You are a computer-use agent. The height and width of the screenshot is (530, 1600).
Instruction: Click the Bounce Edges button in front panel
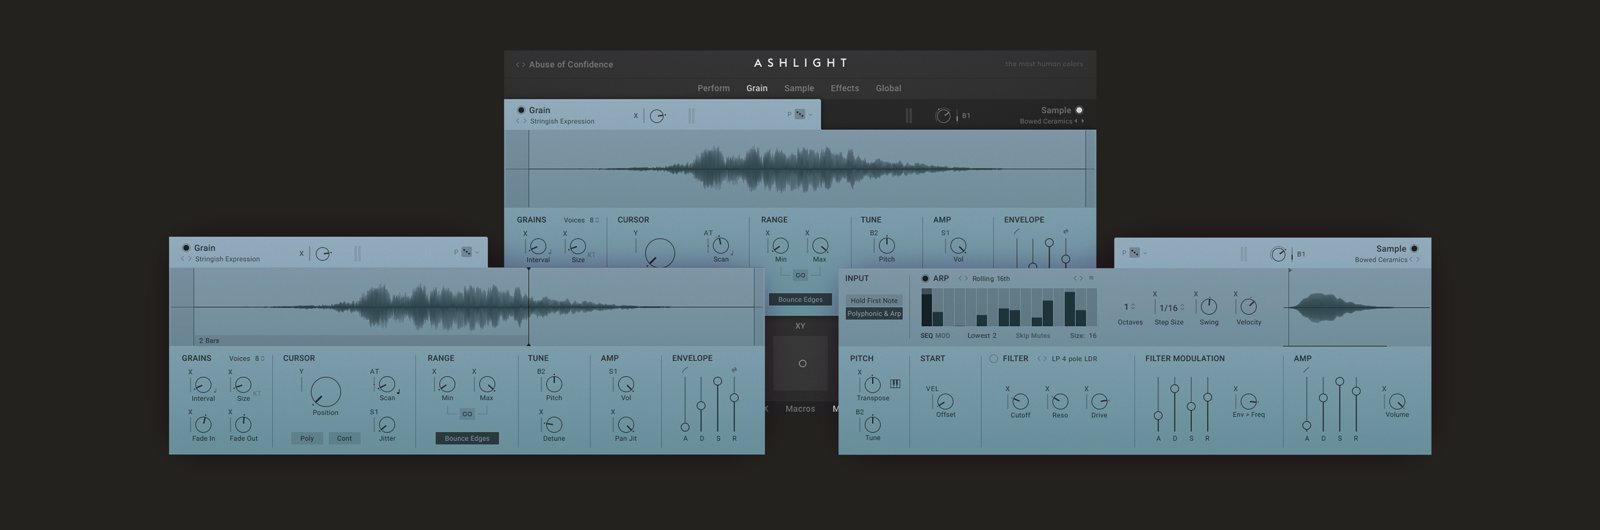tap(467, 438)
